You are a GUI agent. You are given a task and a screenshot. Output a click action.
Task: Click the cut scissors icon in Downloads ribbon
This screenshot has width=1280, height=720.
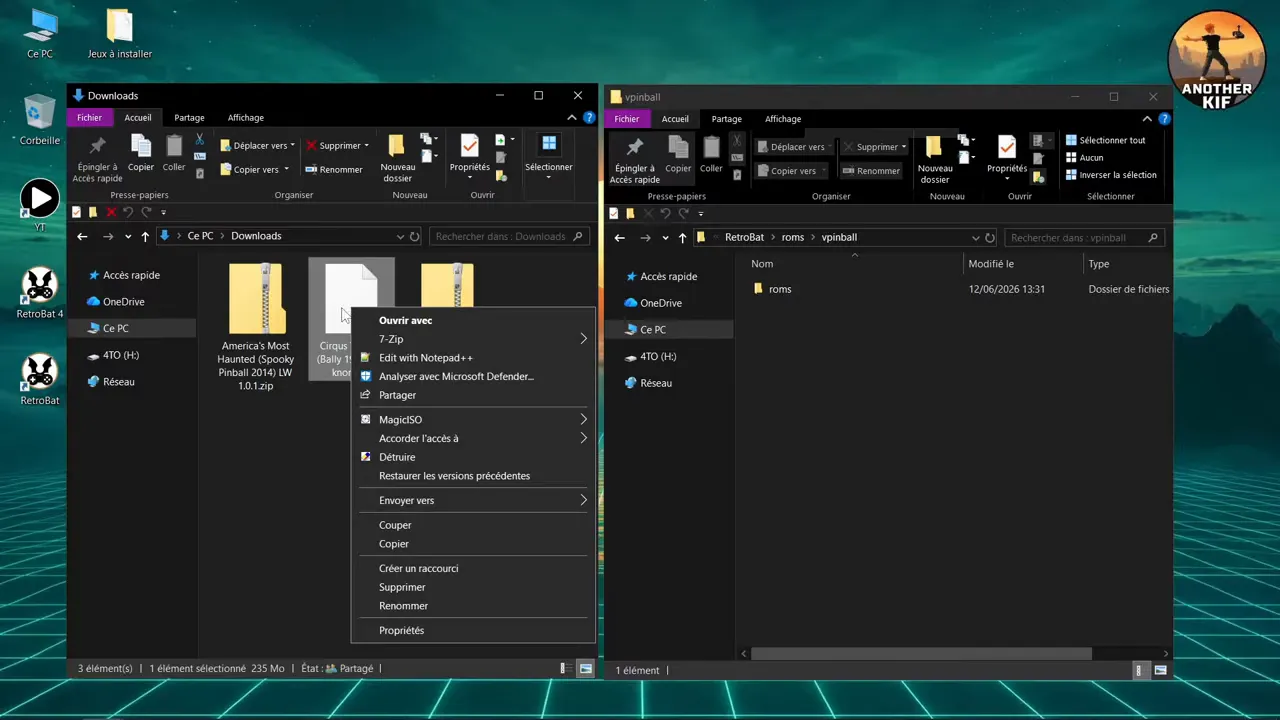click(200, 139)
